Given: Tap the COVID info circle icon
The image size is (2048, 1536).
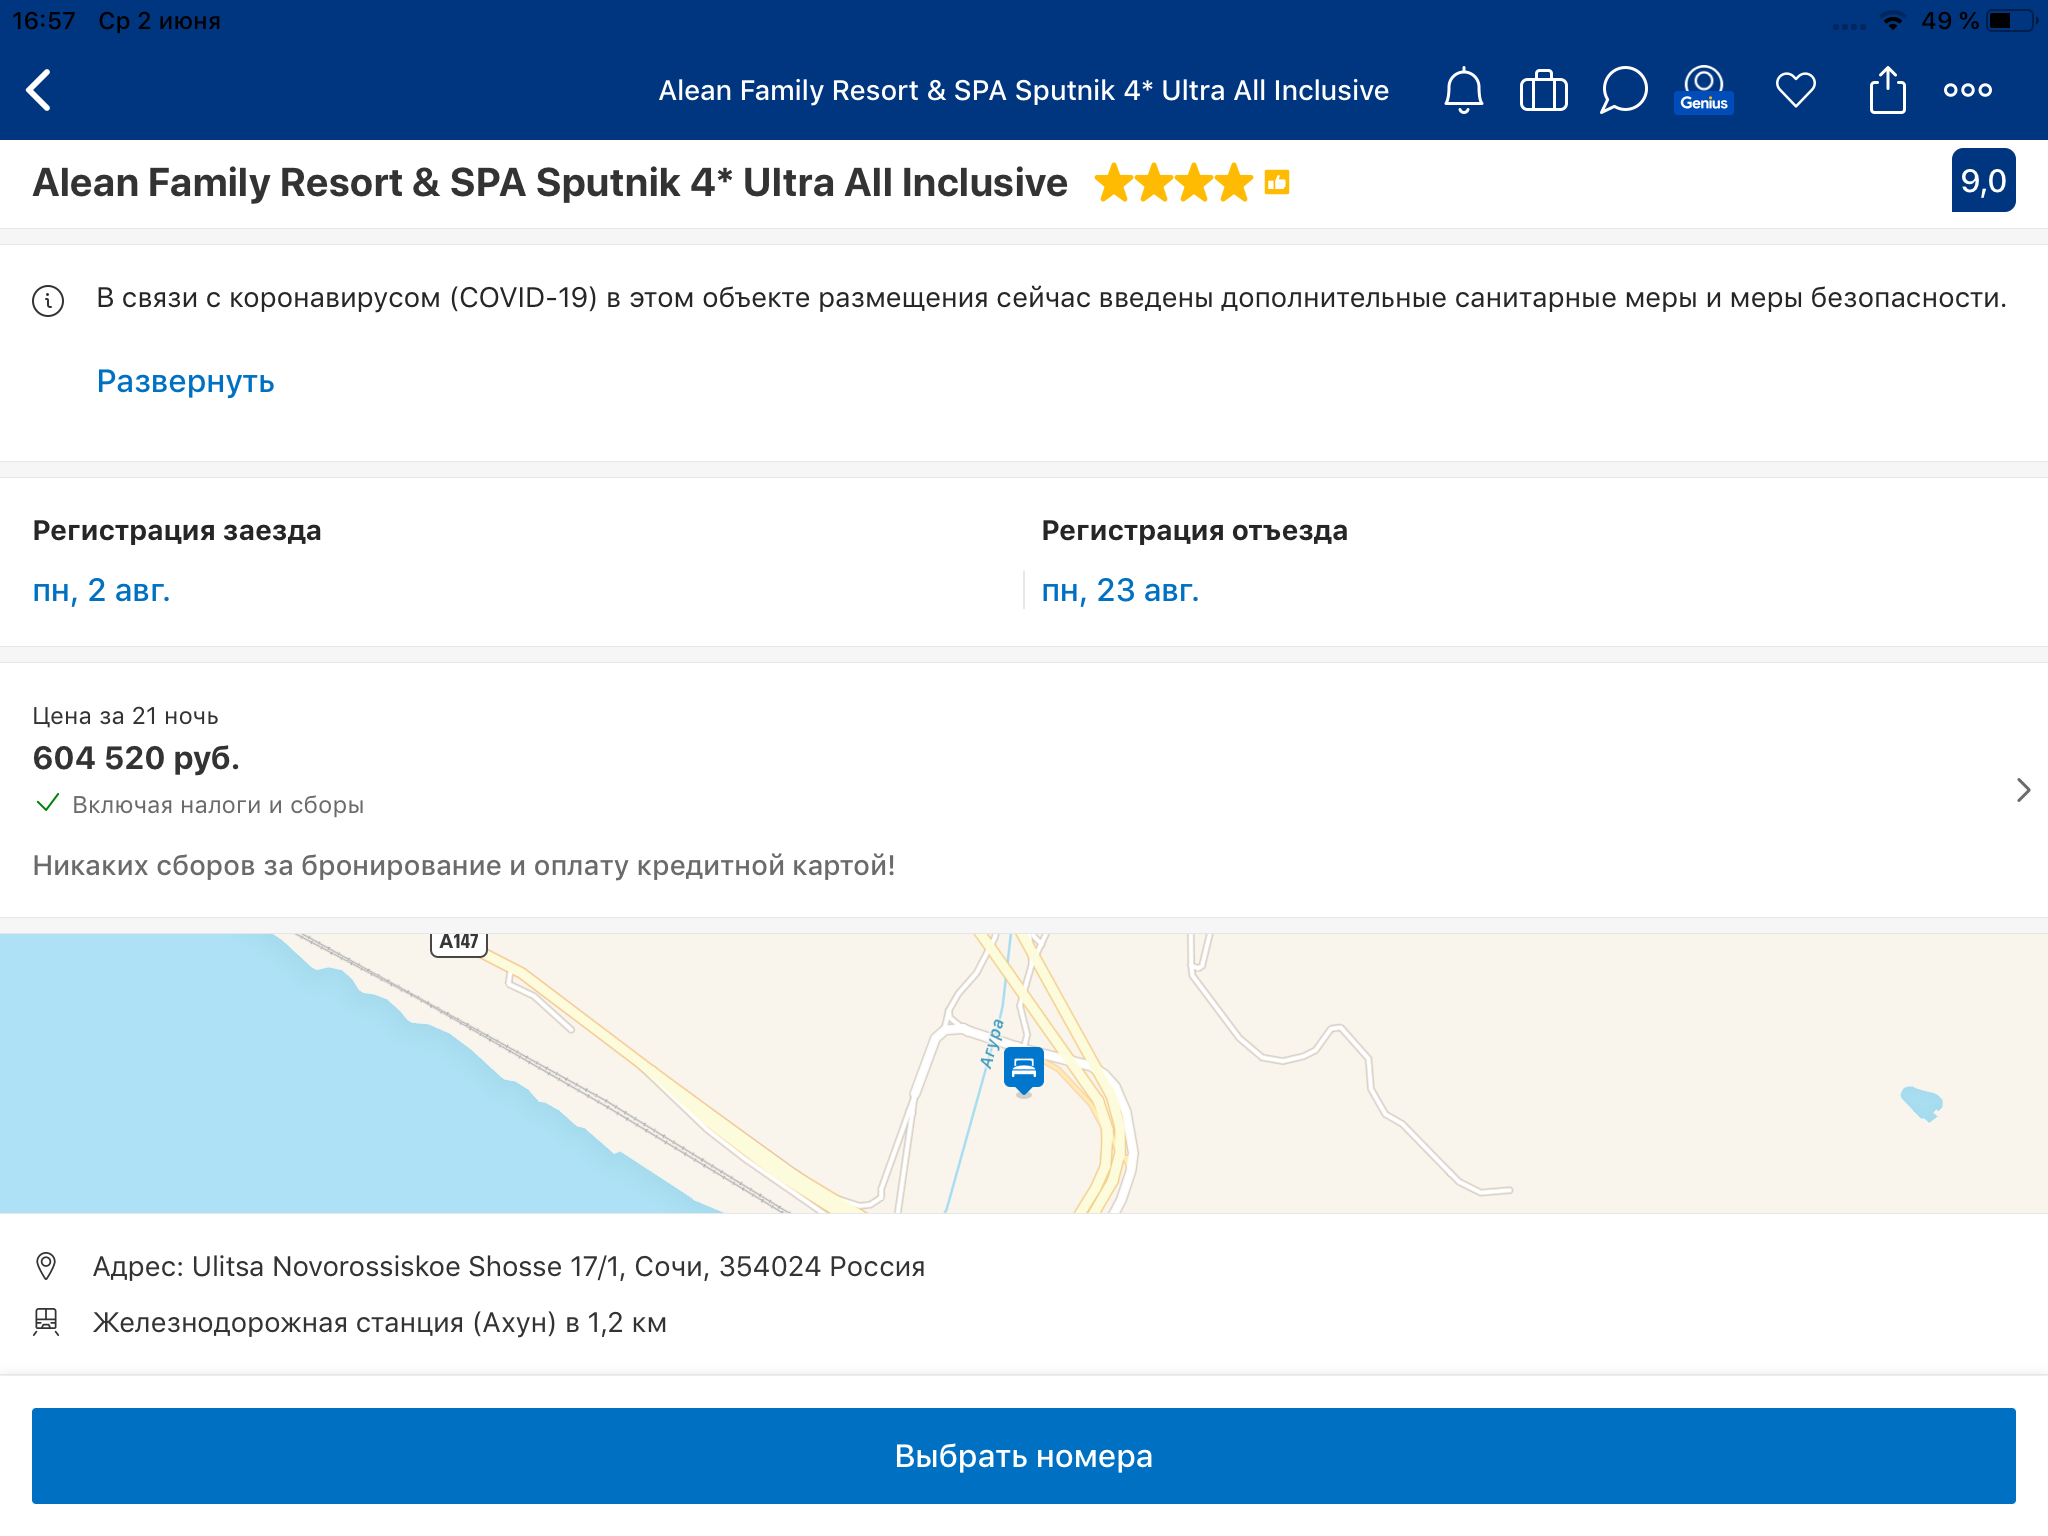Looking at the screenshot, I should (x=48, y=300).
